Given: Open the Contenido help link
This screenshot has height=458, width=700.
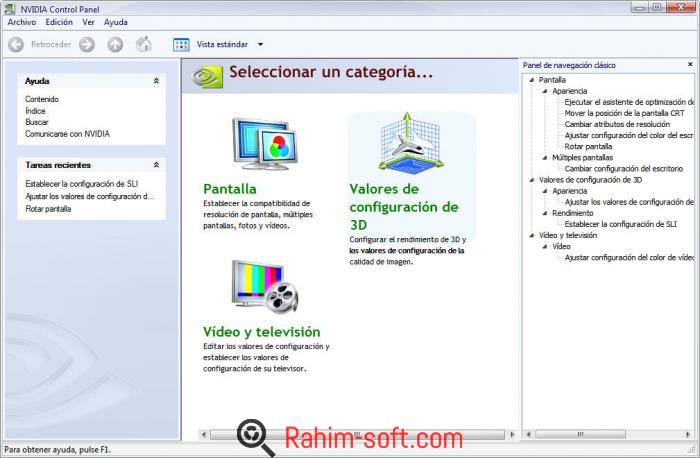Looking at the screenshot, I should (x=42, y=99).
